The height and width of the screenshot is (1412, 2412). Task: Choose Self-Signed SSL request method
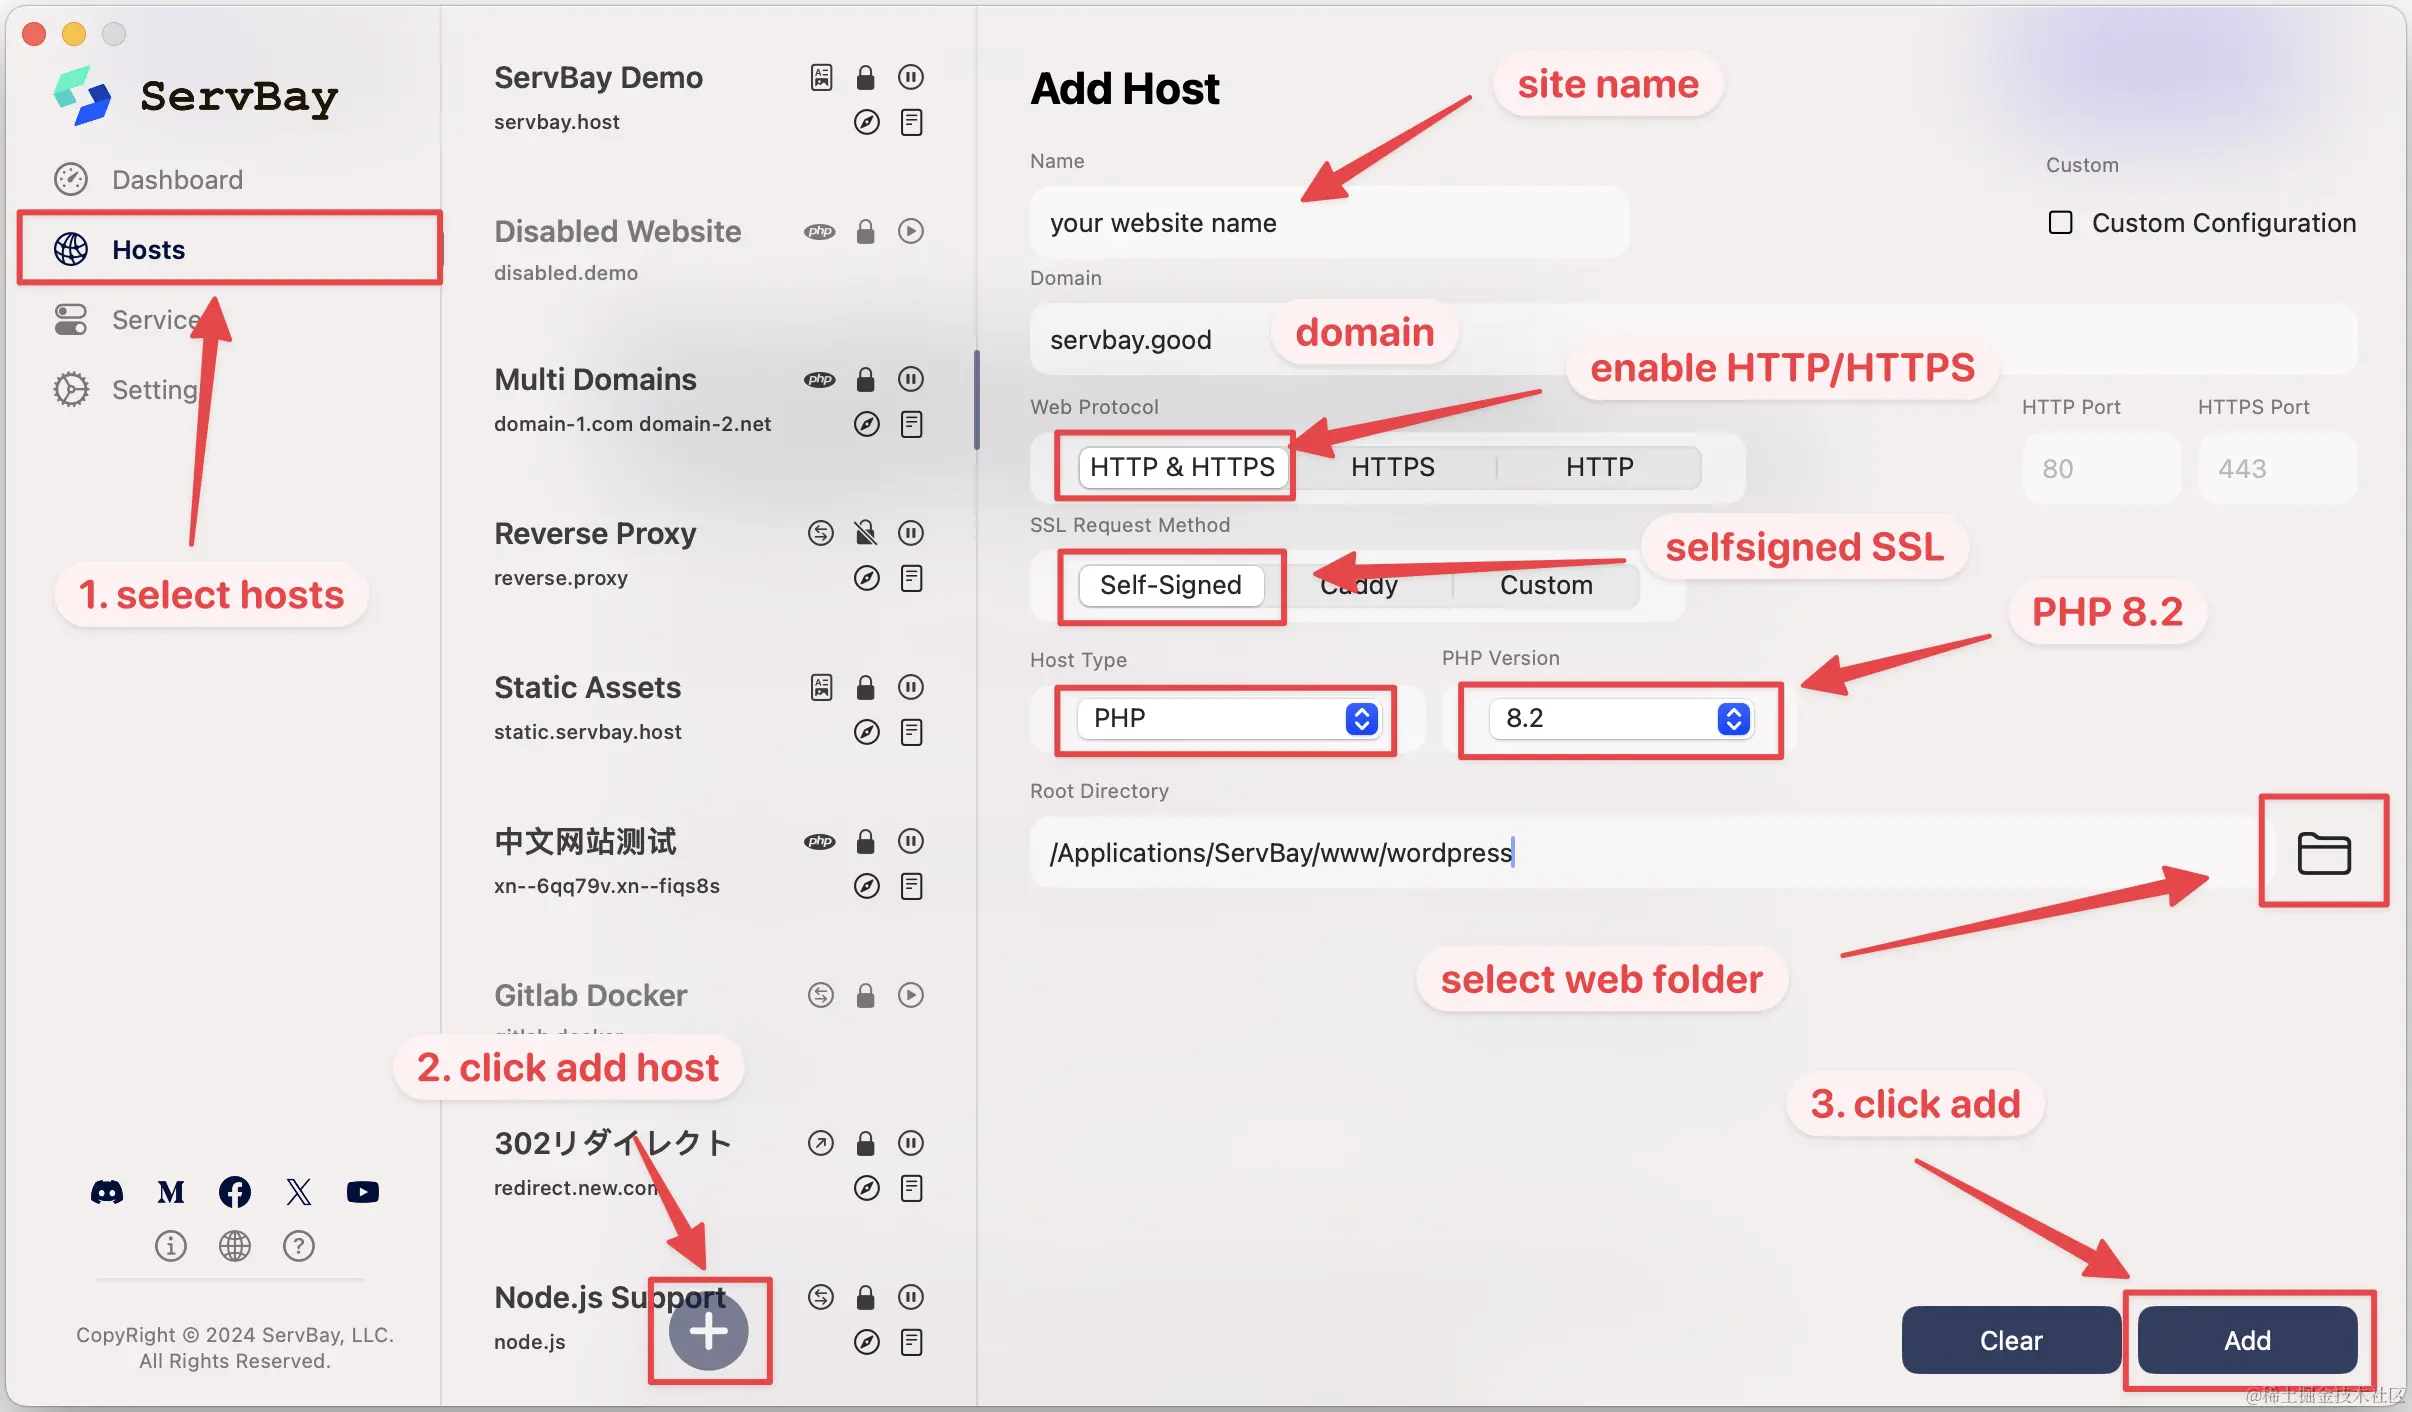[1170, 585]
